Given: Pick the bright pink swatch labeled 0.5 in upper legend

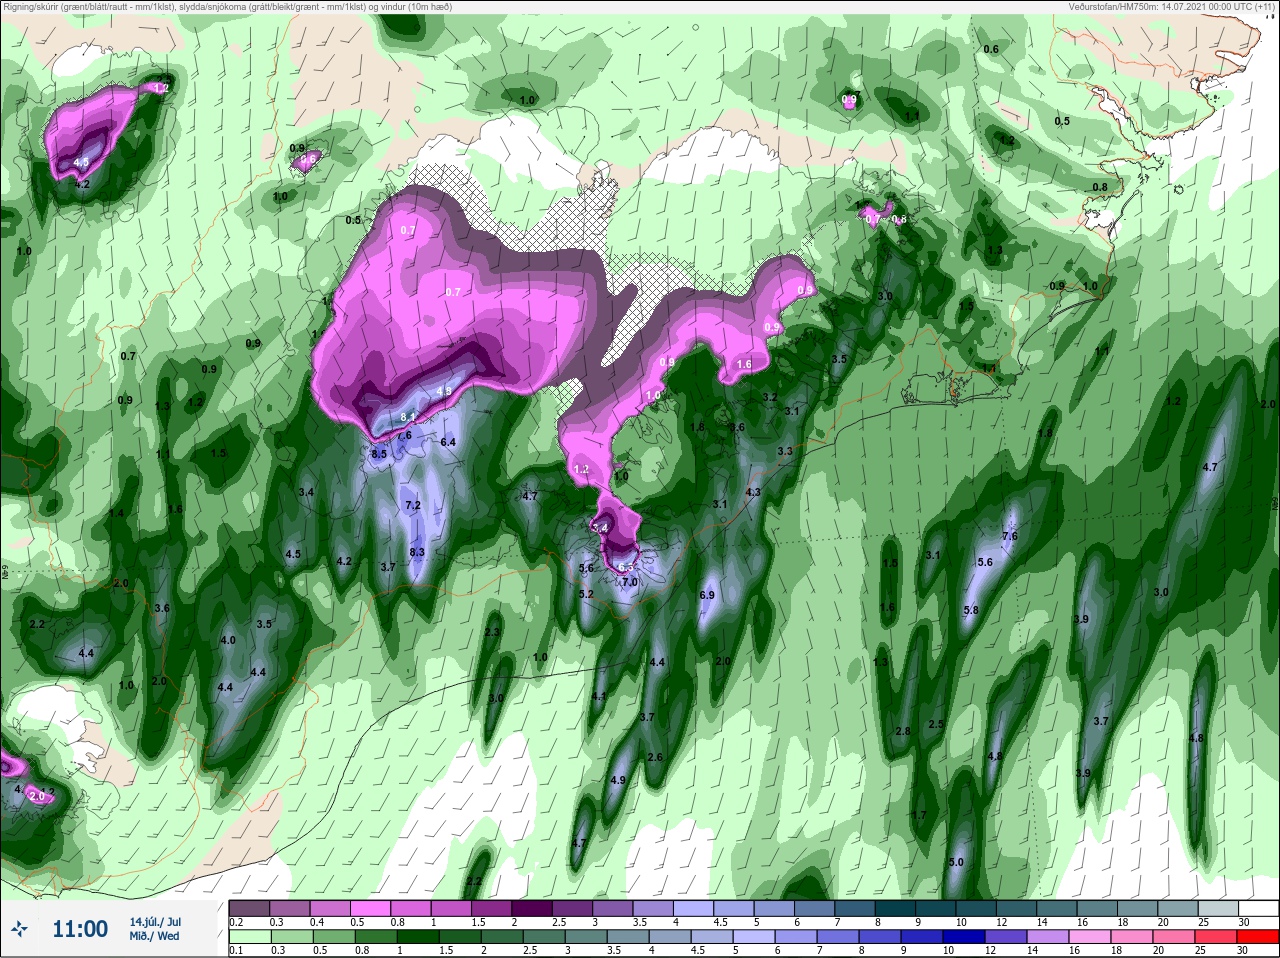Looking at the screenshot, I should [371, 908].
